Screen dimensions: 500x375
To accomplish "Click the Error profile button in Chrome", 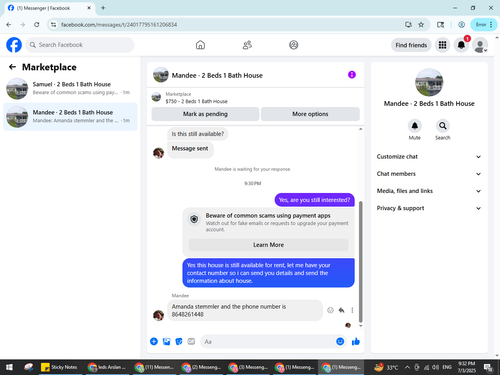I will click(x=481, y=24).
